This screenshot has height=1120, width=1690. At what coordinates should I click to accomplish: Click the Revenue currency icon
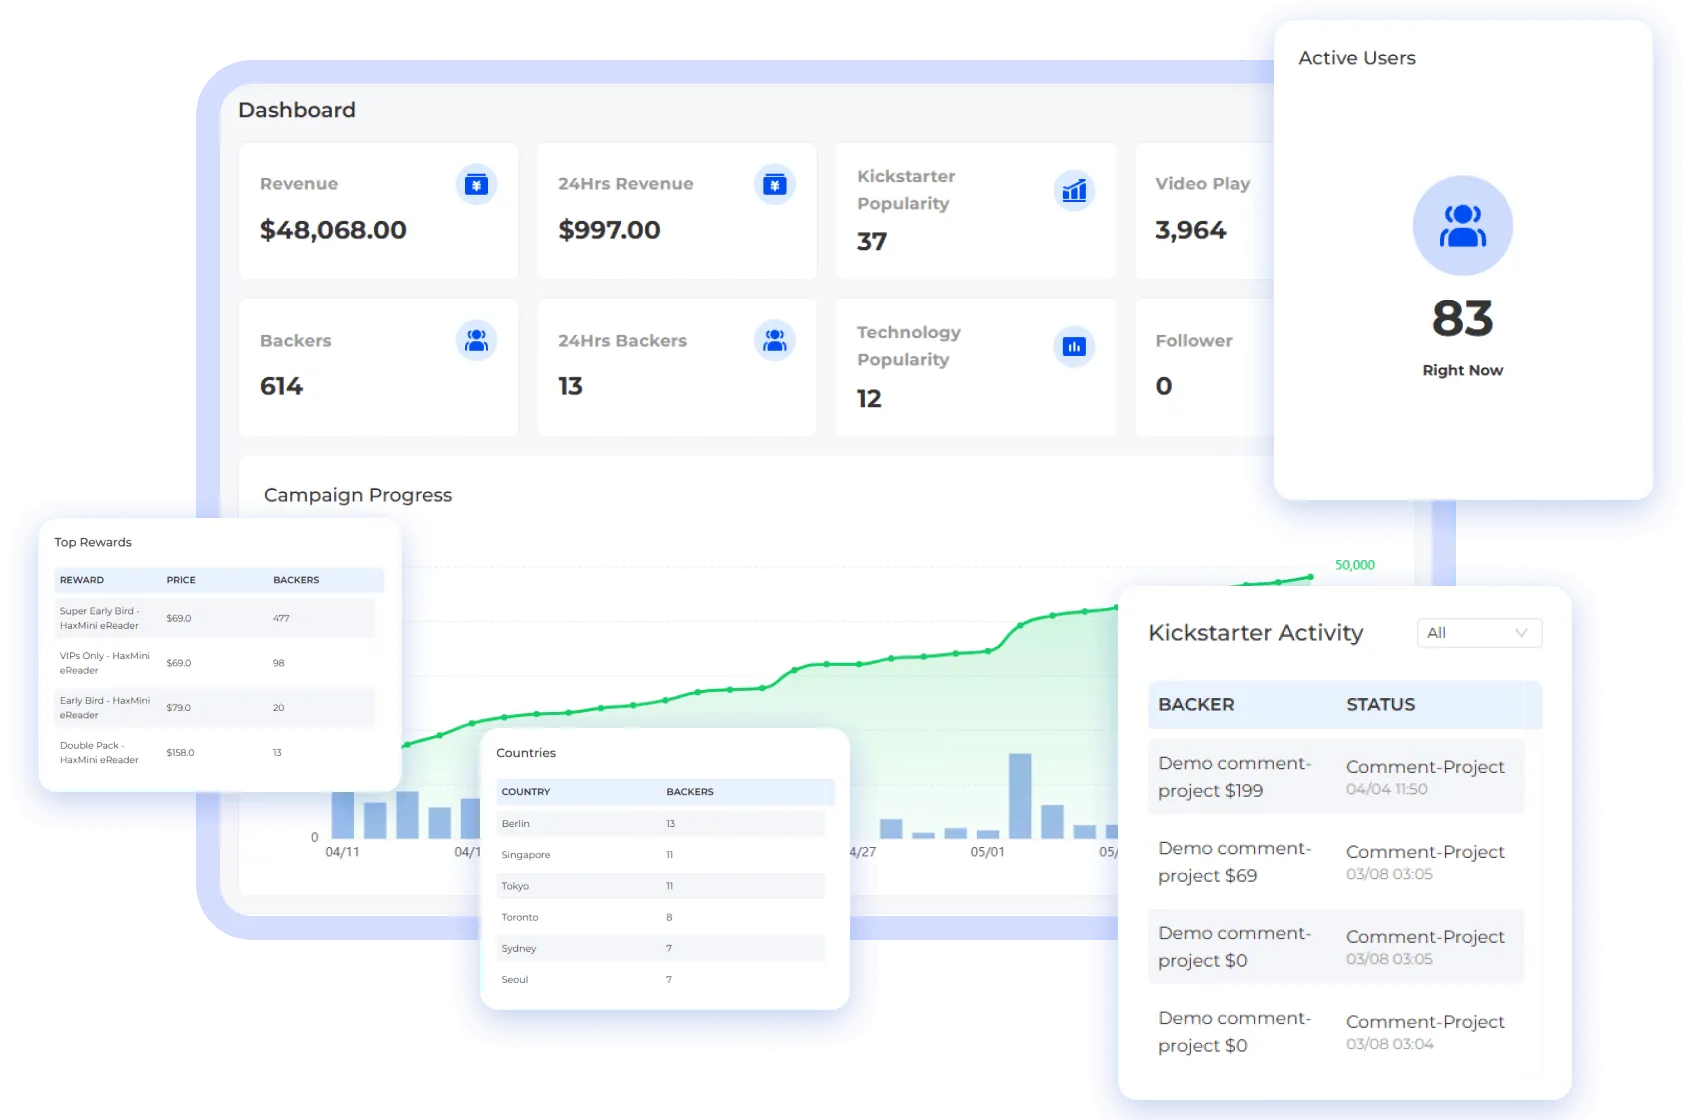point(477,184)
